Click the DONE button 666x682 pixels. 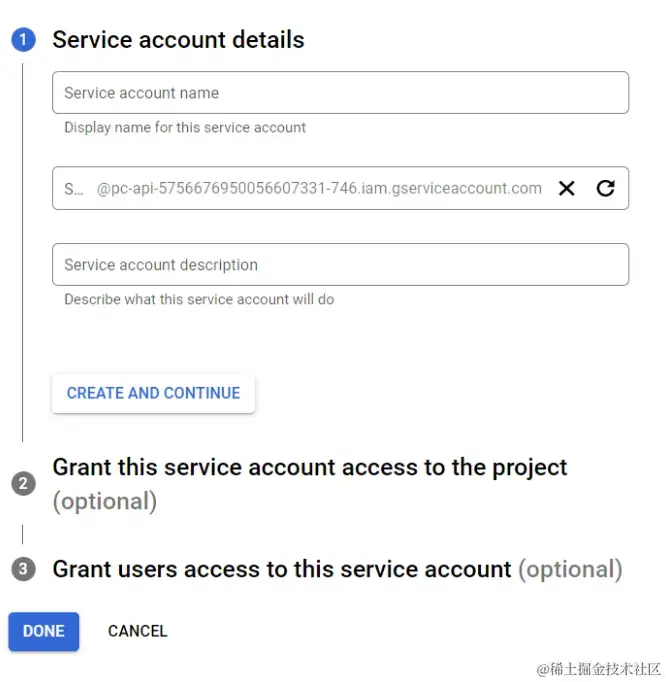point(44,631)
